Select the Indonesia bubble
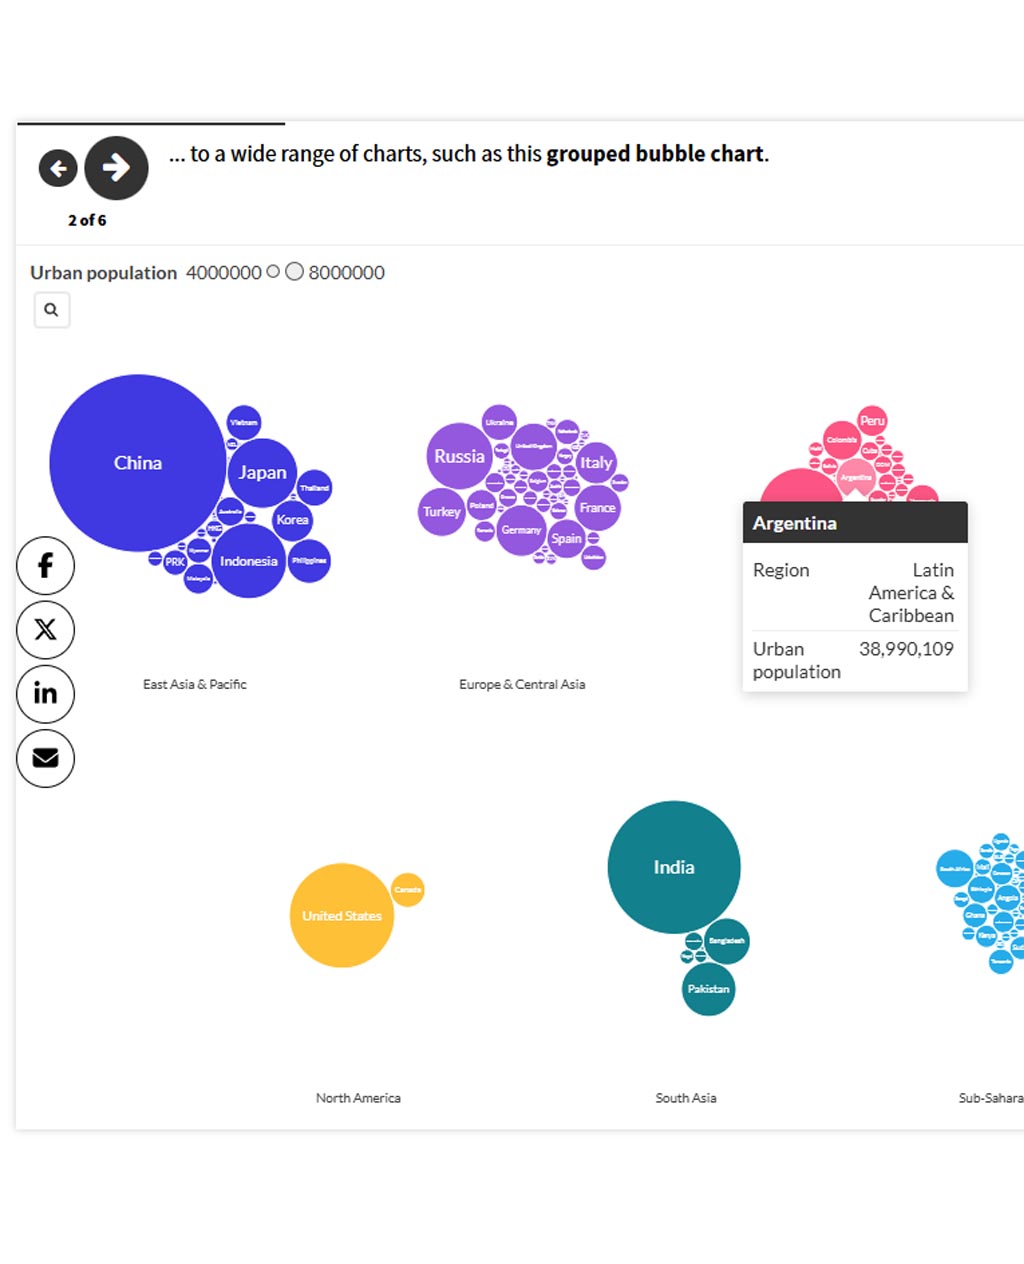1024x1264 pixels. pos(249,561)
